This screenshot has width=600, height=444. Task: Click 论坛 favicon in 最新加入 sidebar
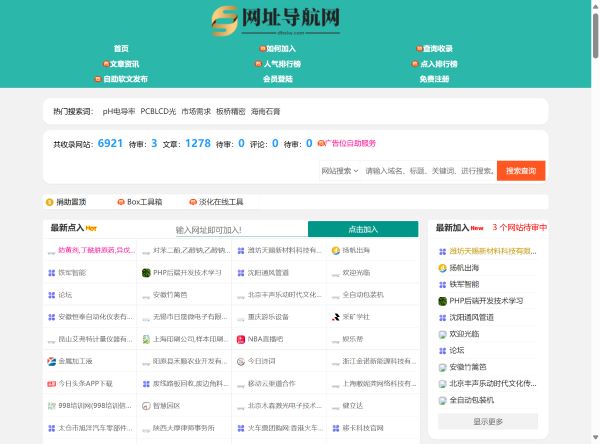[x=442, y=351]
